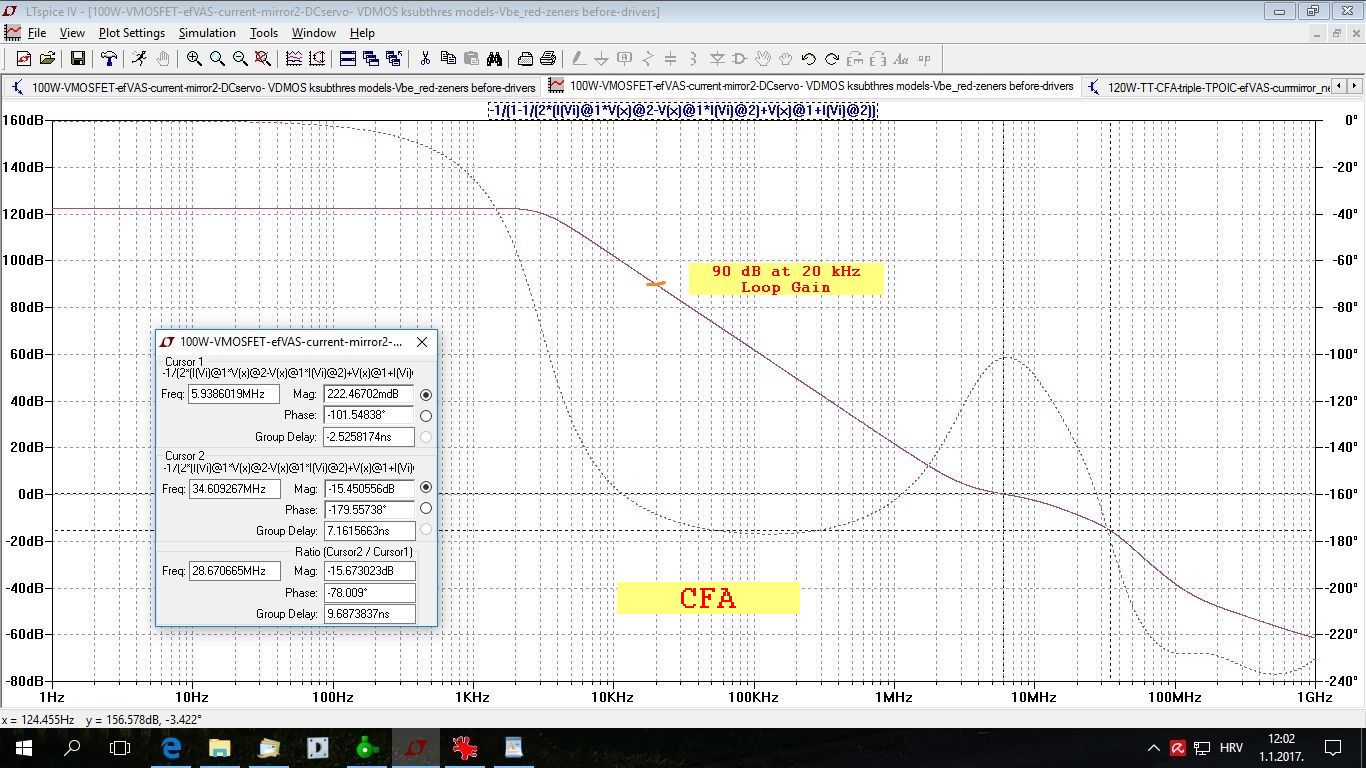
Task: Click the Cut scissors icon
Action: (425, 59)
